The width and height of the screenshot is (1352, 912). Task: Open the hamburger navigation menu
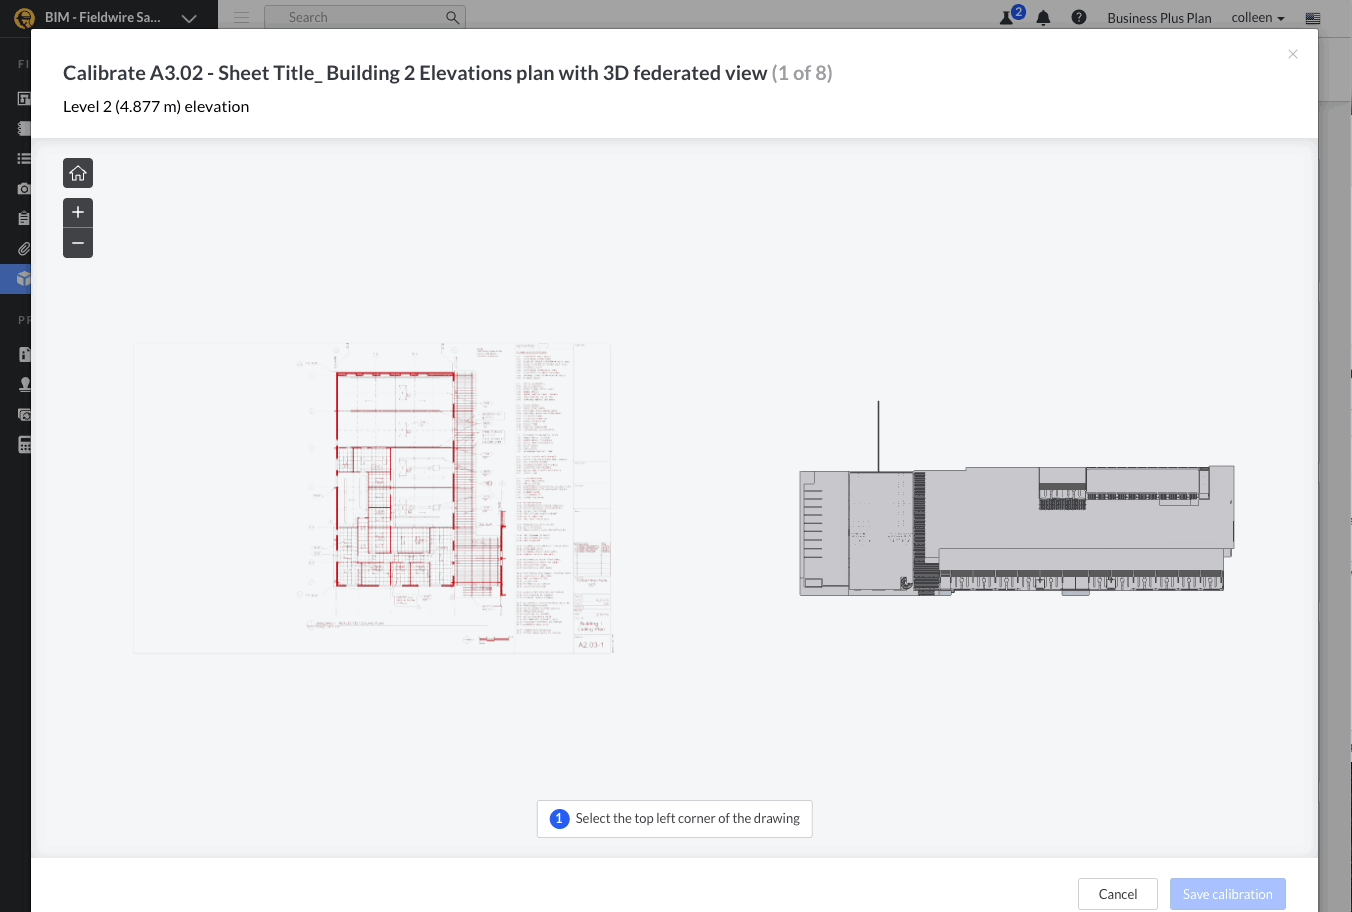pos(241,17)
